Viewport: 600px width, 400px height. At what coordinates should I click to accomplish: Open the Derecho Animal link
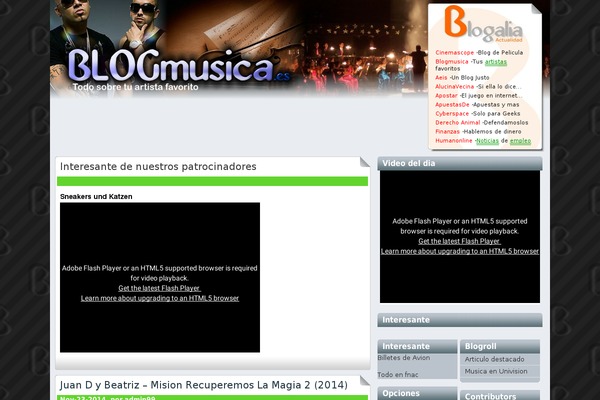[x=457, y=122]
